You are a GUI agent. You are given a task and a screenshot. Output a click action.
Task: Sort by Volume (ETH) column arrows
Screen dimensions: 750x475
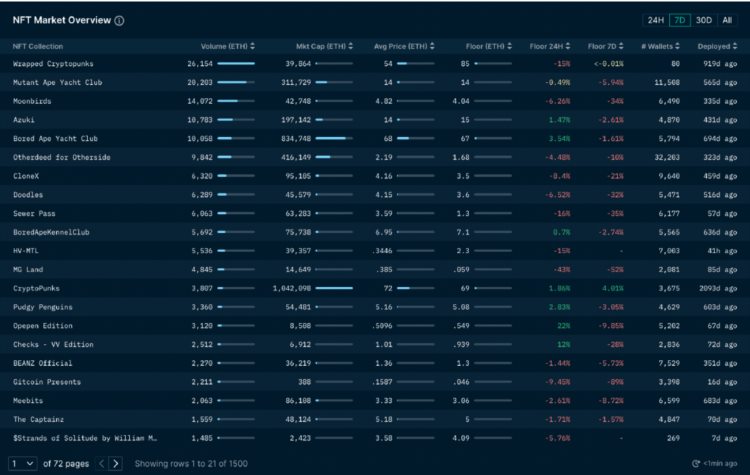253,46
